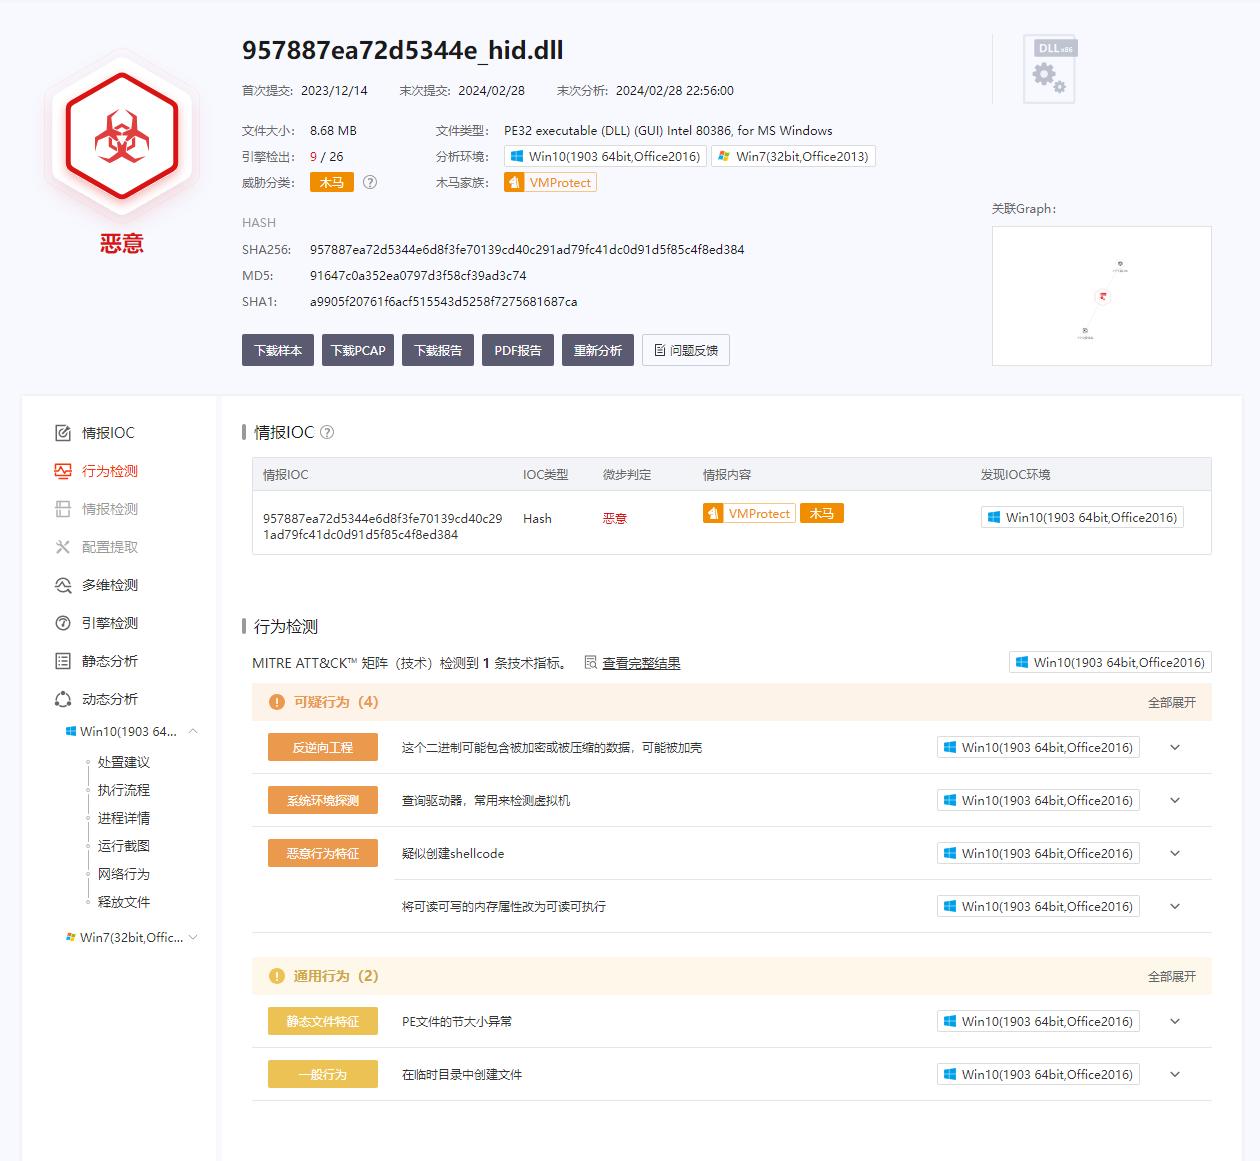Image resolution: width=1260 pixels, height=1161 pixels.
Task: Click the 情报IOC sidebar icon
Action: 63,433
